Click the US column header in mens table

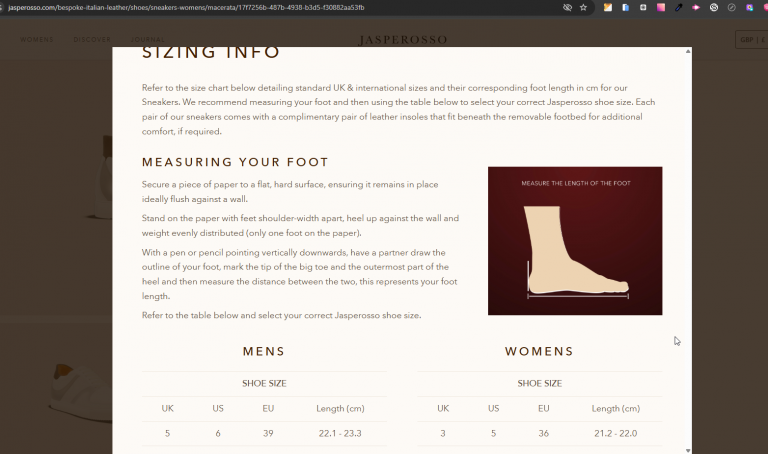[218, 408]
